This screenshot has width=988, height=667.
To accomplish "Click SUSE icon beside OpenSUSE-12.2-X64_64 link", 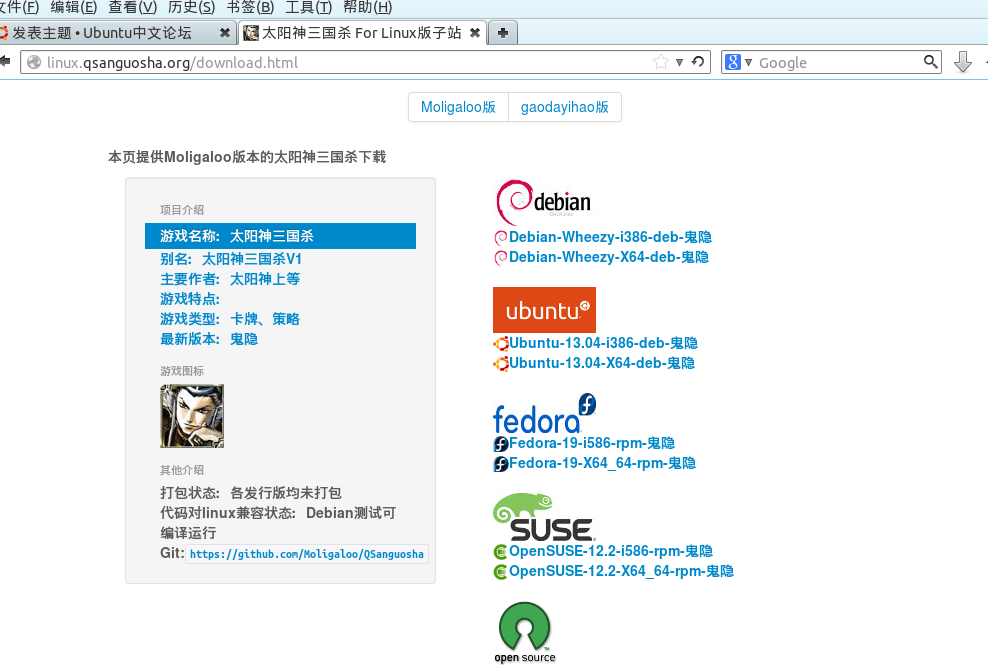I will (x=501, y=572).
